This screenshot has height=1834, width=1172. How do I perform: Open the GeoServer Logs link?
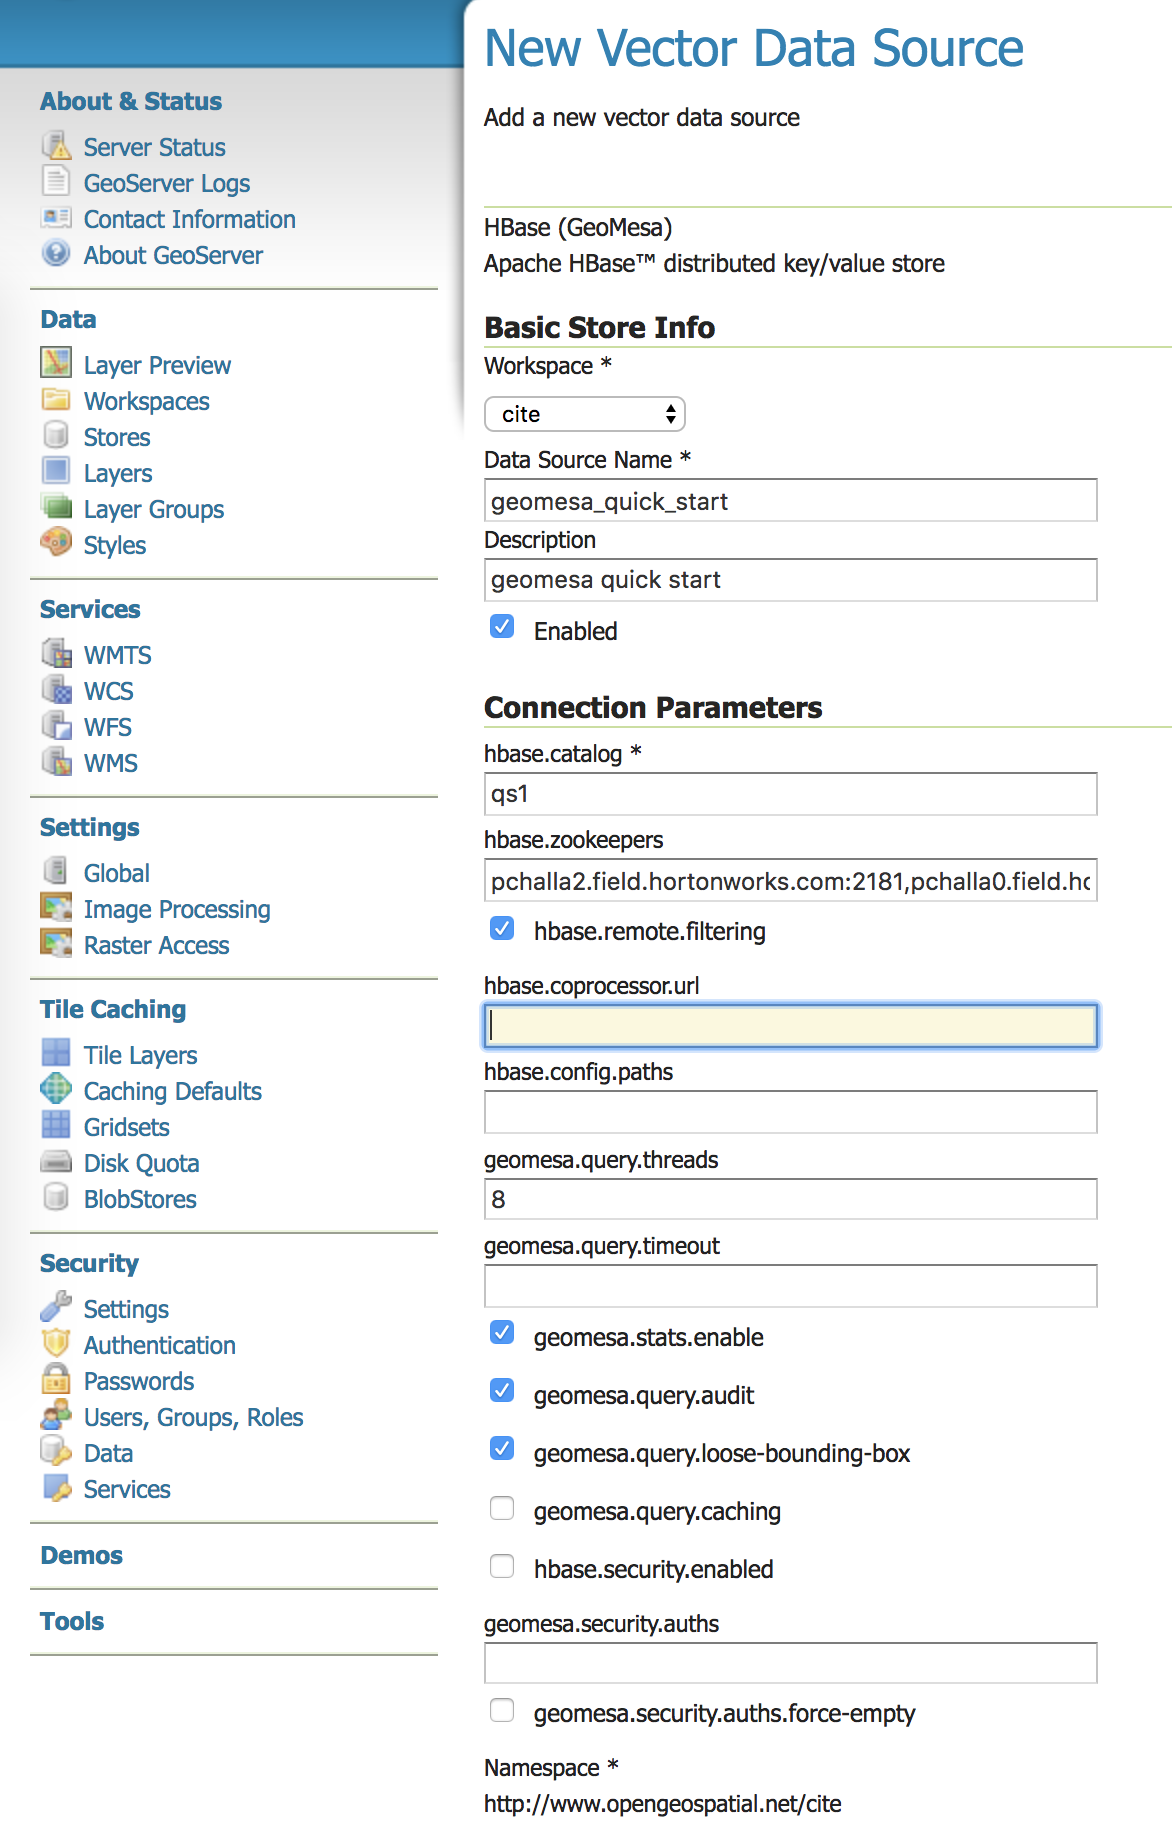click(166, 183)
